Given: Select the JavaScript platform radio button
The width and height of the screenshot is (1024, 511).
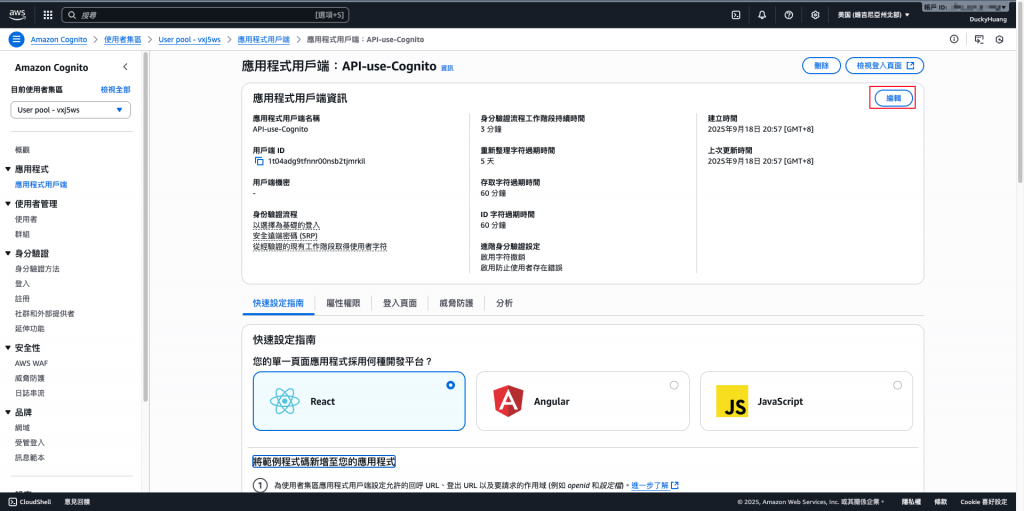Looking at the screenshot, I should tap(897, 386).
